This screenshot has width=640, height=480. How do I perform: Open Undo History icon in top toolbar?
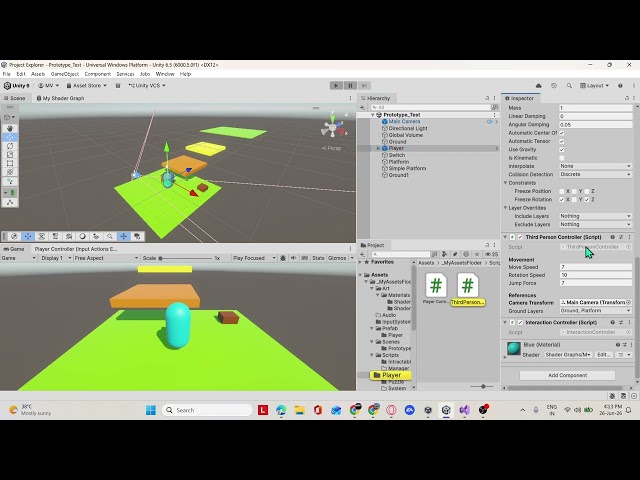pyautogui.click(x=554, y=86)
